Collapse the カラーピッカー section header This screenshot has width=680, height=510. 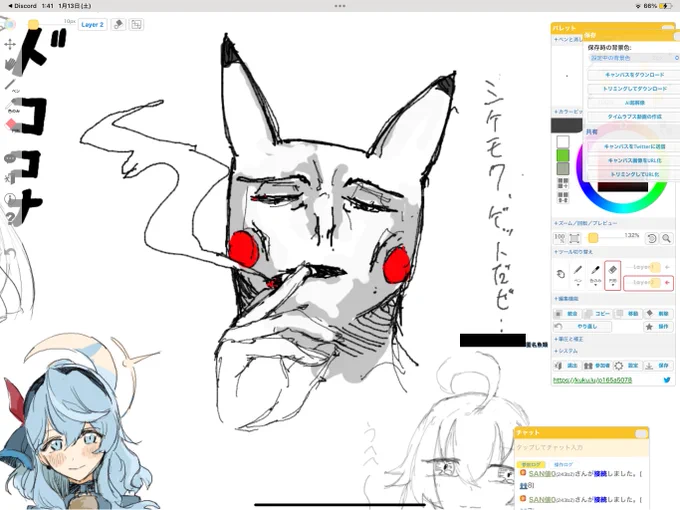568,111
